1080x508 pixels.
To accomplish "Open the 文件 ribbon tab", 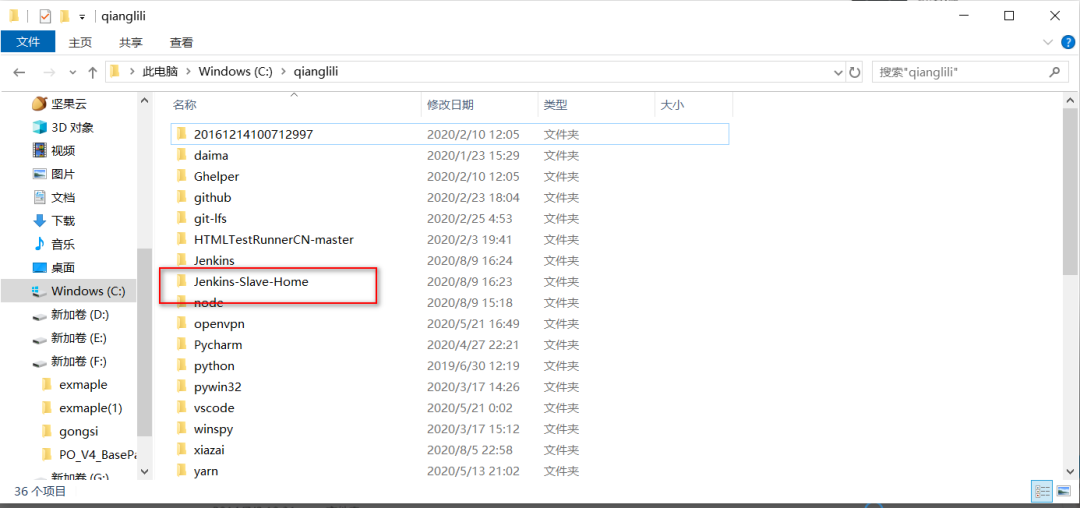I will (28, 42).
